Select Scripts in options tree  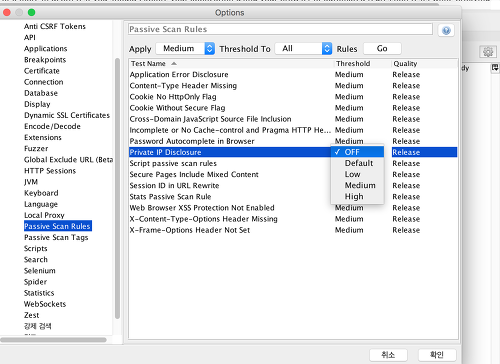pos(36,249)
